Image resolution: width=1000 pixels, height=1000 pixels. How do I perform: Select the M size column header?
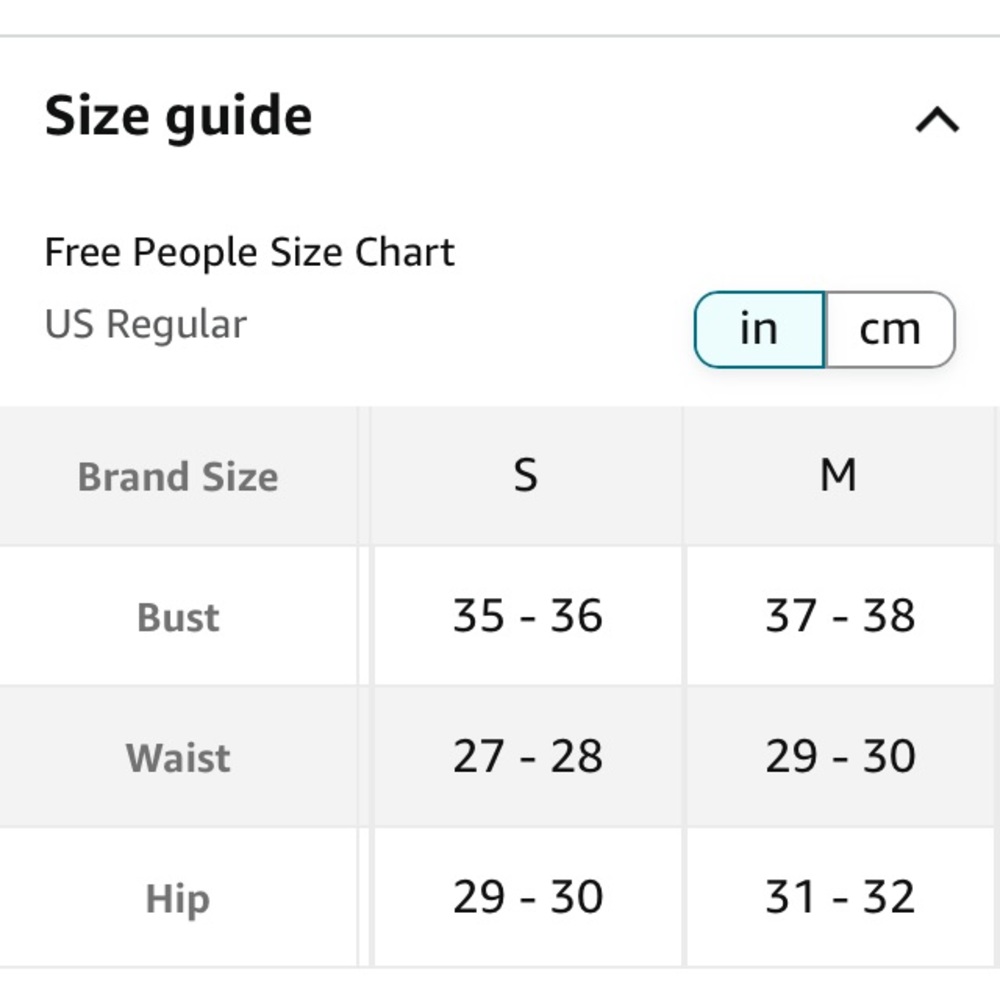coord(838,475)
